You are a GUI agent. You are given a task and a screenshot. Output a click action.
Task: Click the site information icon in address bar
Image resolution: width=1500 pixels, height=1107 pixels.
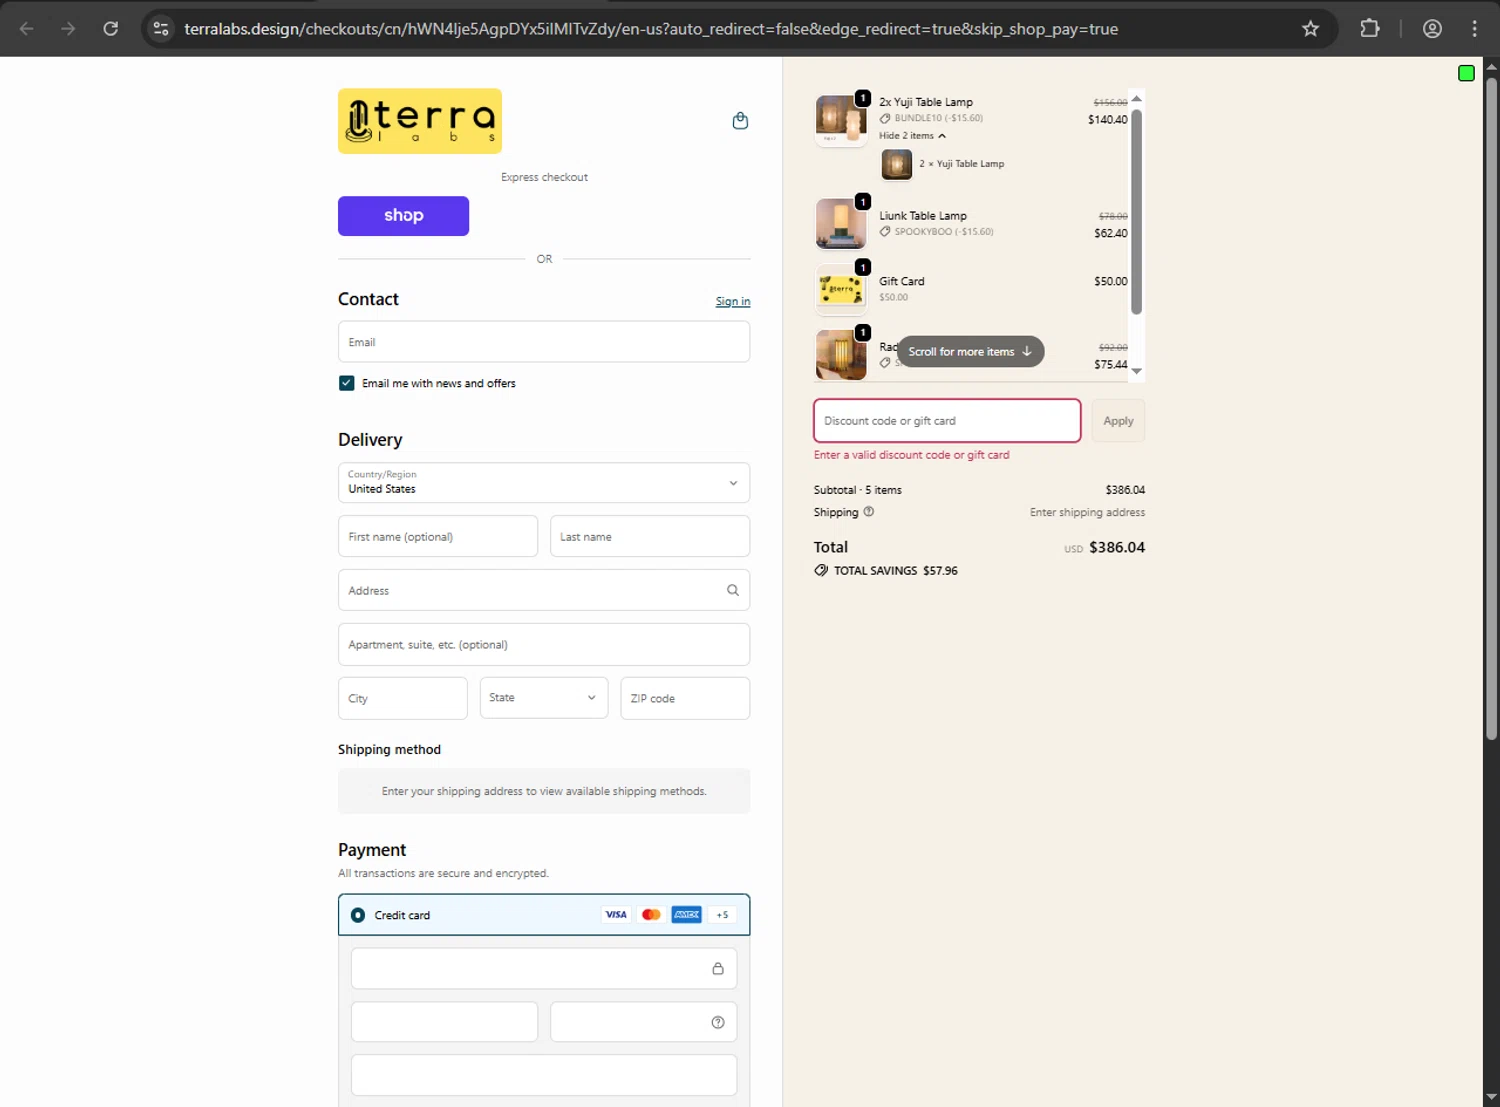coord(161,29)
